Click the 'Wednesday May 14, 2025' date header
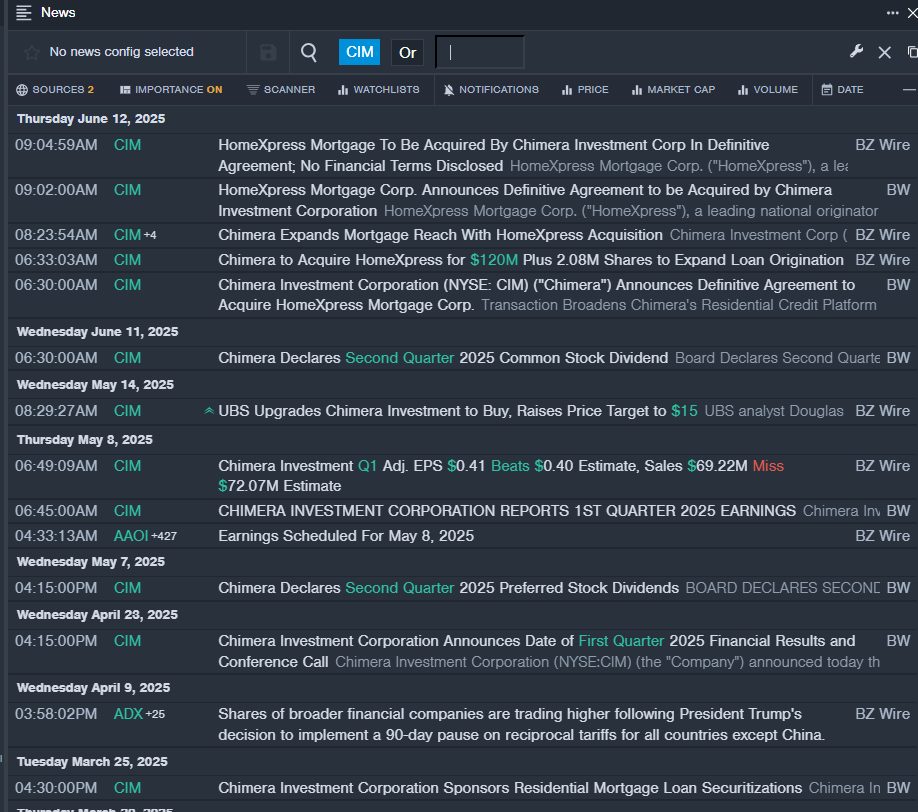 click(x=95, y=385)
